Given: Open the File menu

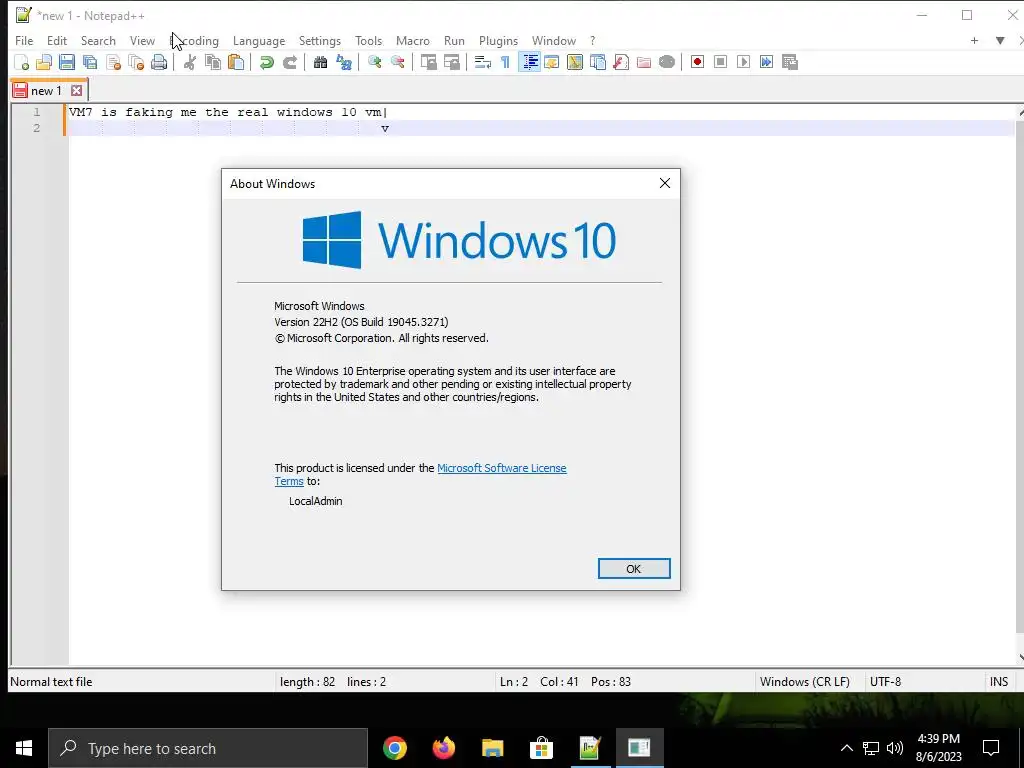Looking at the screenshot, I should [x=24, y=40].
